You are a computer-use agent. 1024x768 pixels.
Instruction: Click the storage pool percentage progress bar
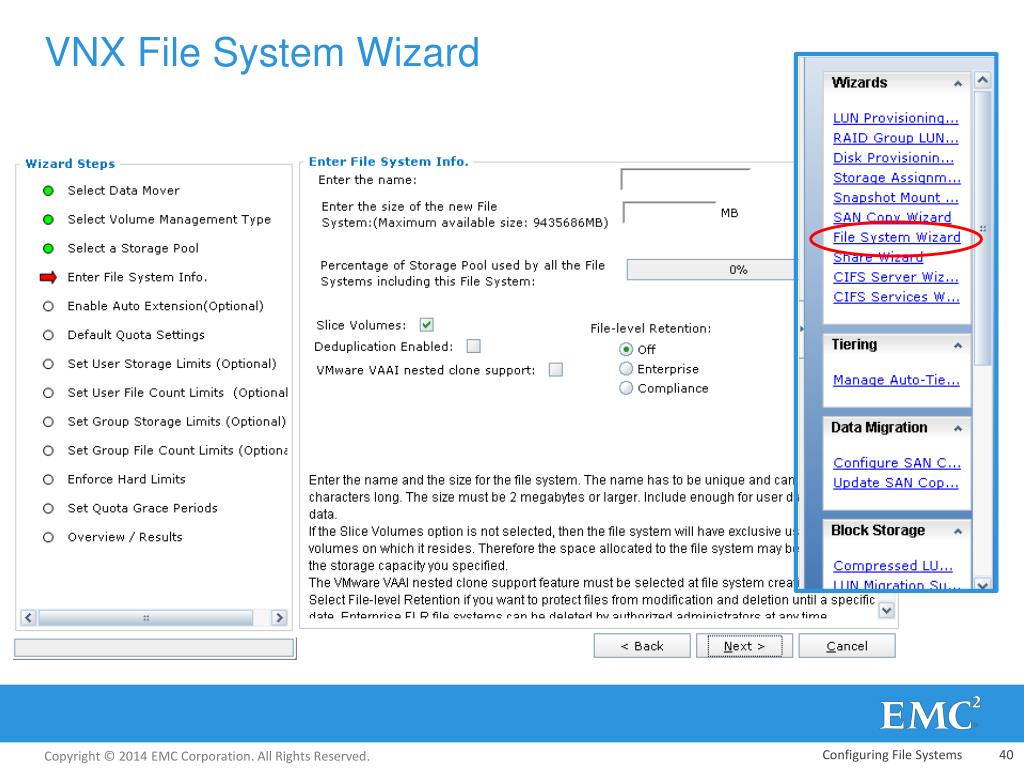712,270
